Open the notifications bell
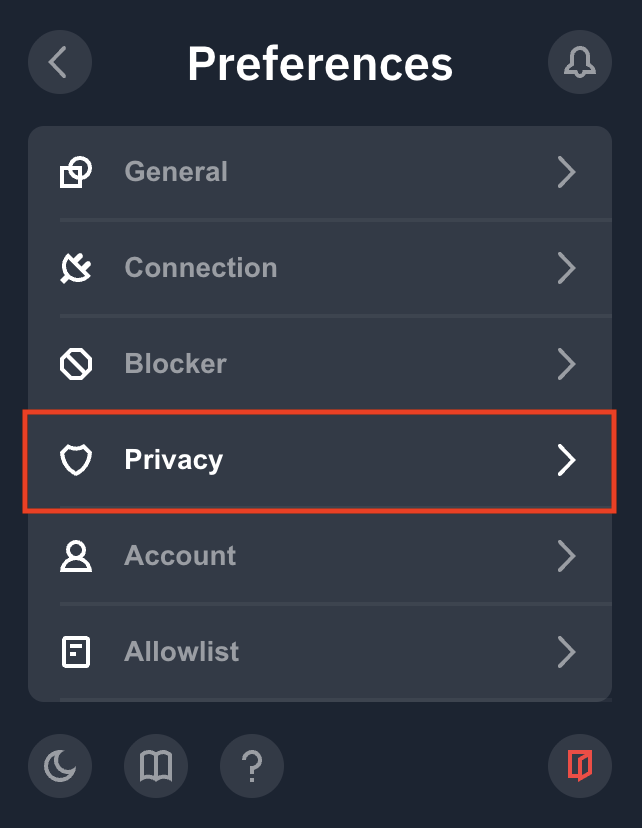Image resolution: width=642 pixels, height=828 pixels. (x=580, y=62)
